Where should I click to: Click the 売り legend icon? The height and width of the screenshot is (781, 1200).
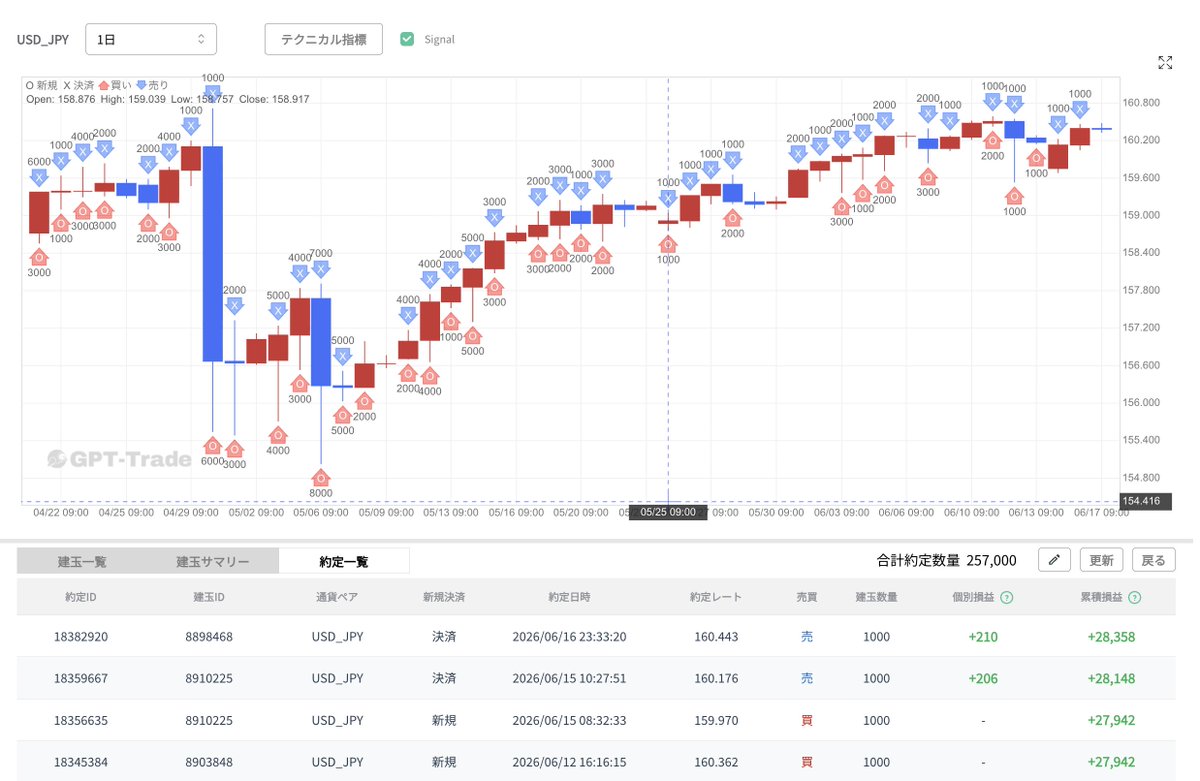(x=141, y=85)
